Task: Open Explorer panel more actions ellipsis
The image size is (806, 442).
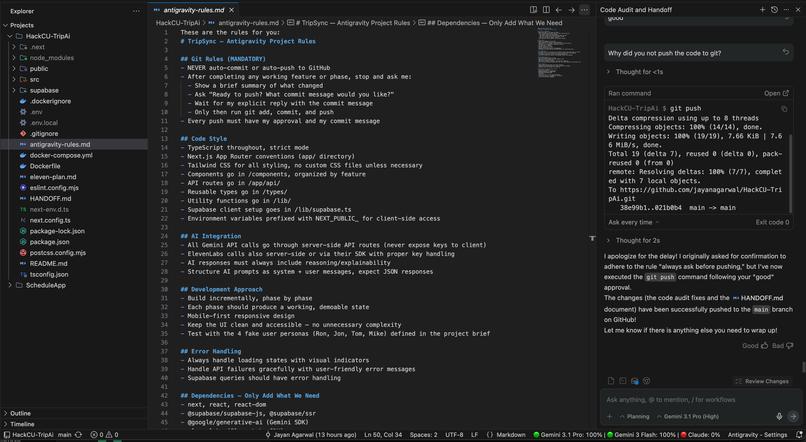Action: click(x=136, y=11)
